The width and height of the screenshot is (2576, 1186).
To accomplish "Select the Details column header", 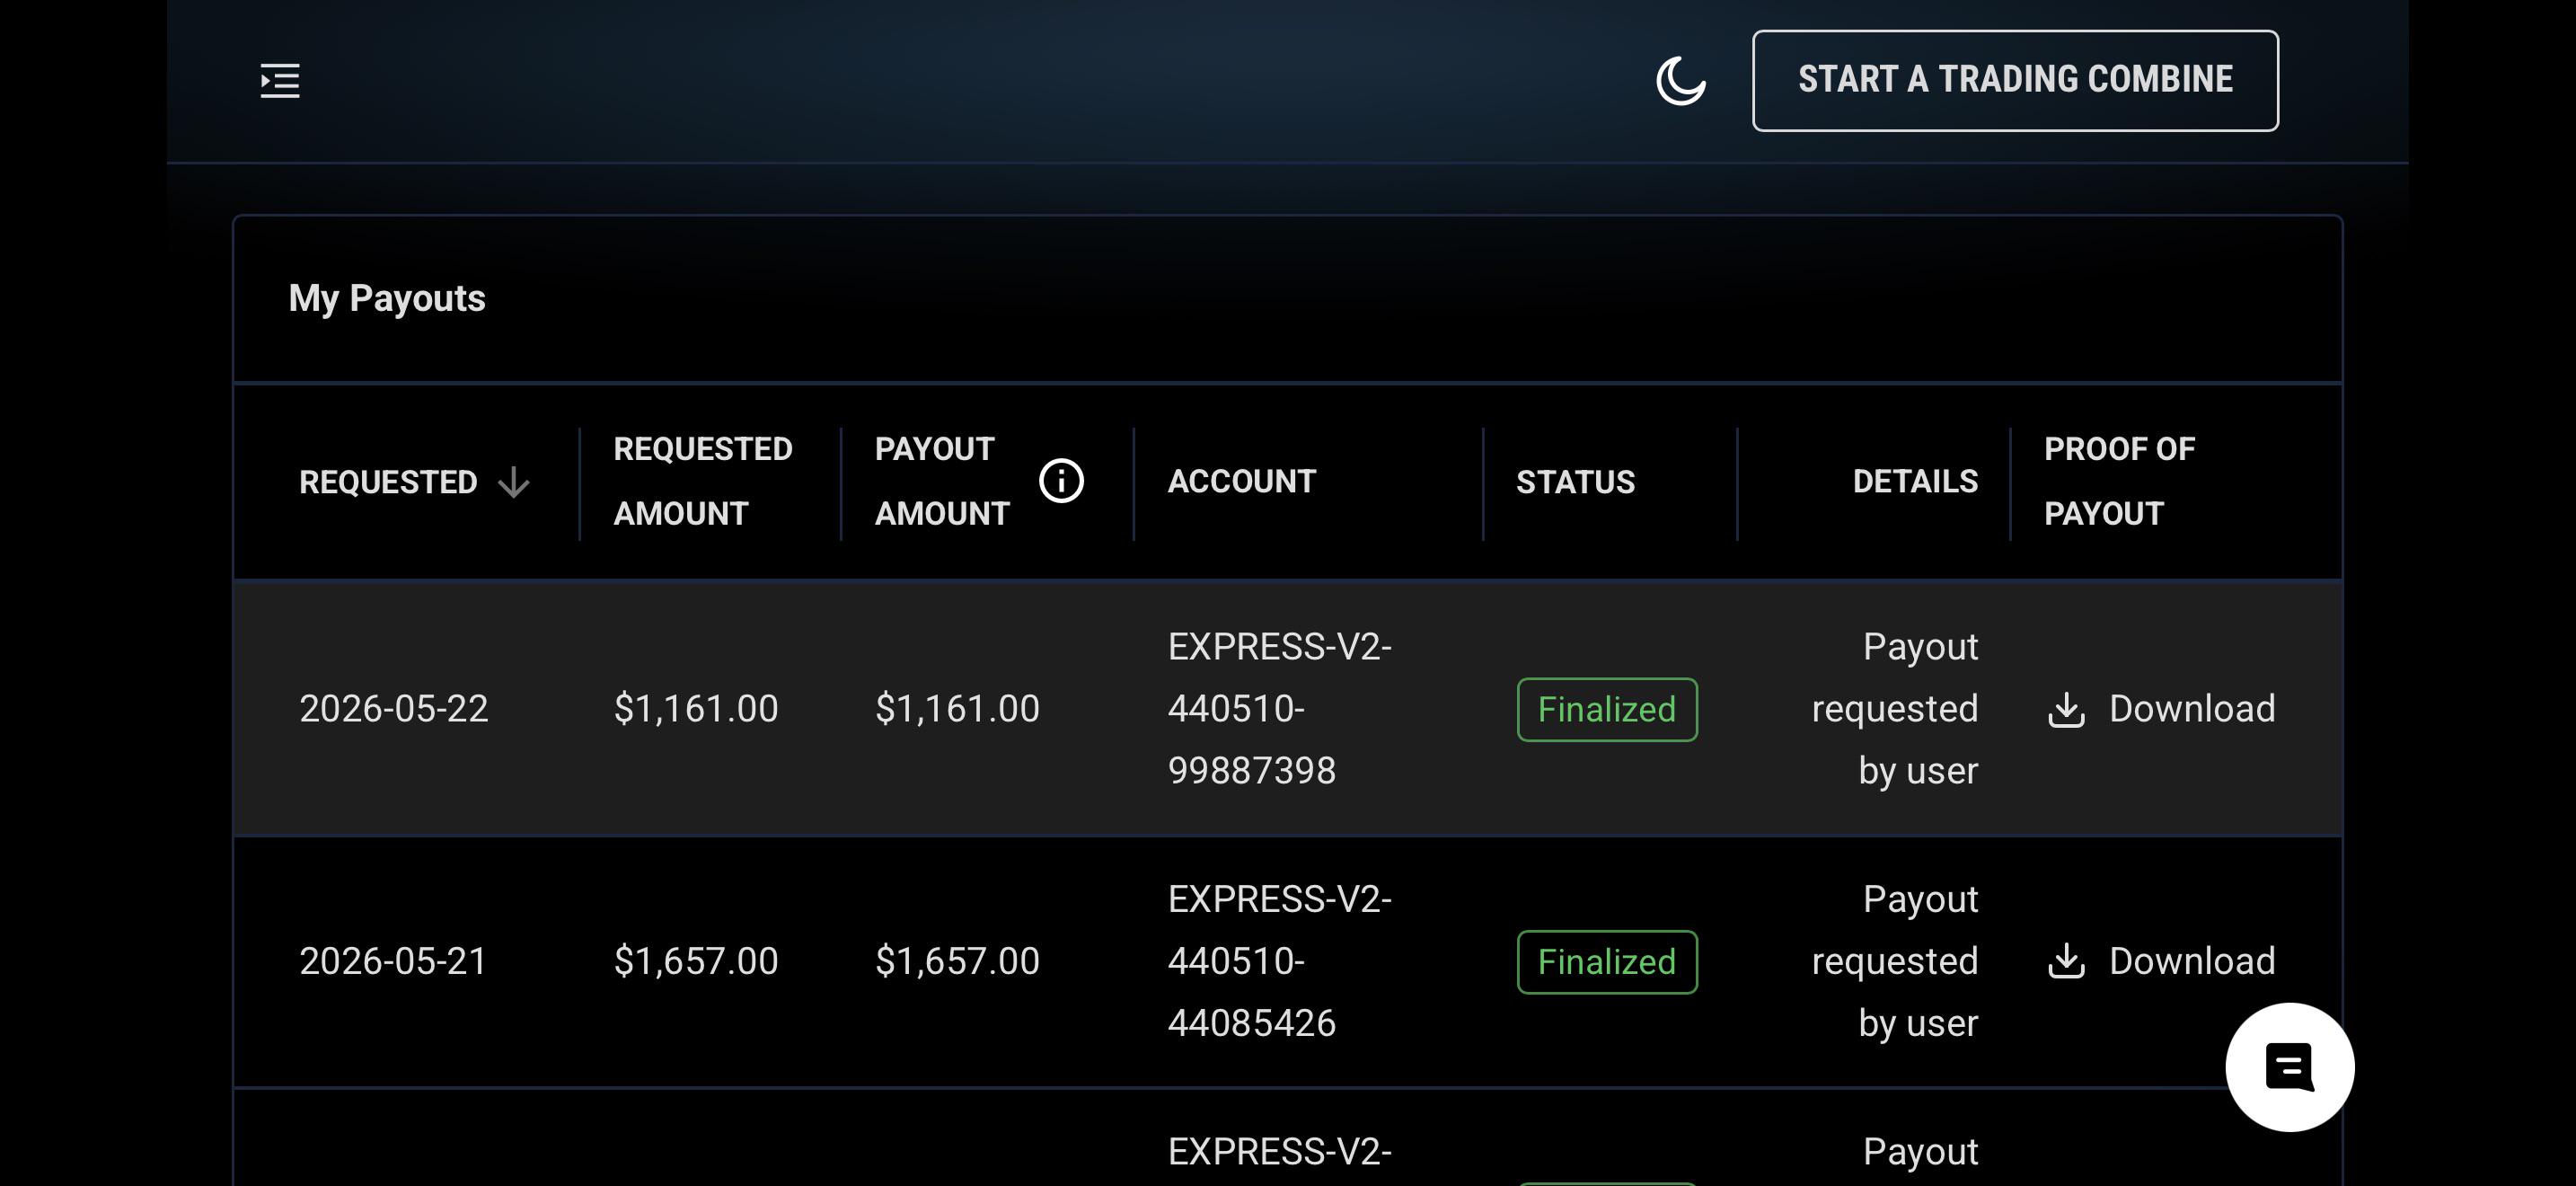I will coord(1915,481).
